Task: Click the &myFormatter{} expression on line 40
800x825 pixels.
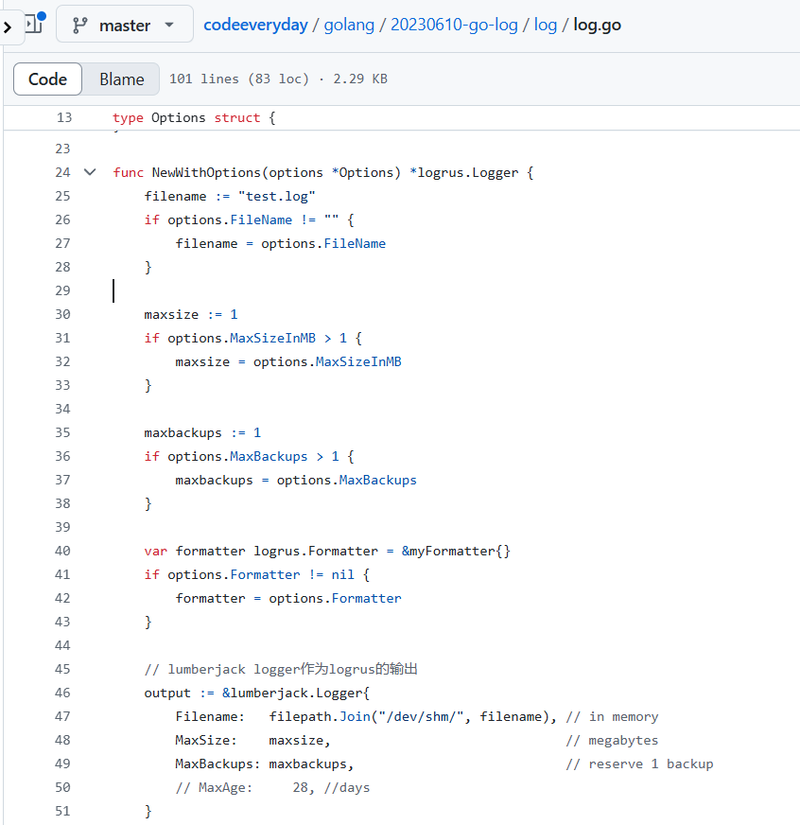Action: (456, 551)
